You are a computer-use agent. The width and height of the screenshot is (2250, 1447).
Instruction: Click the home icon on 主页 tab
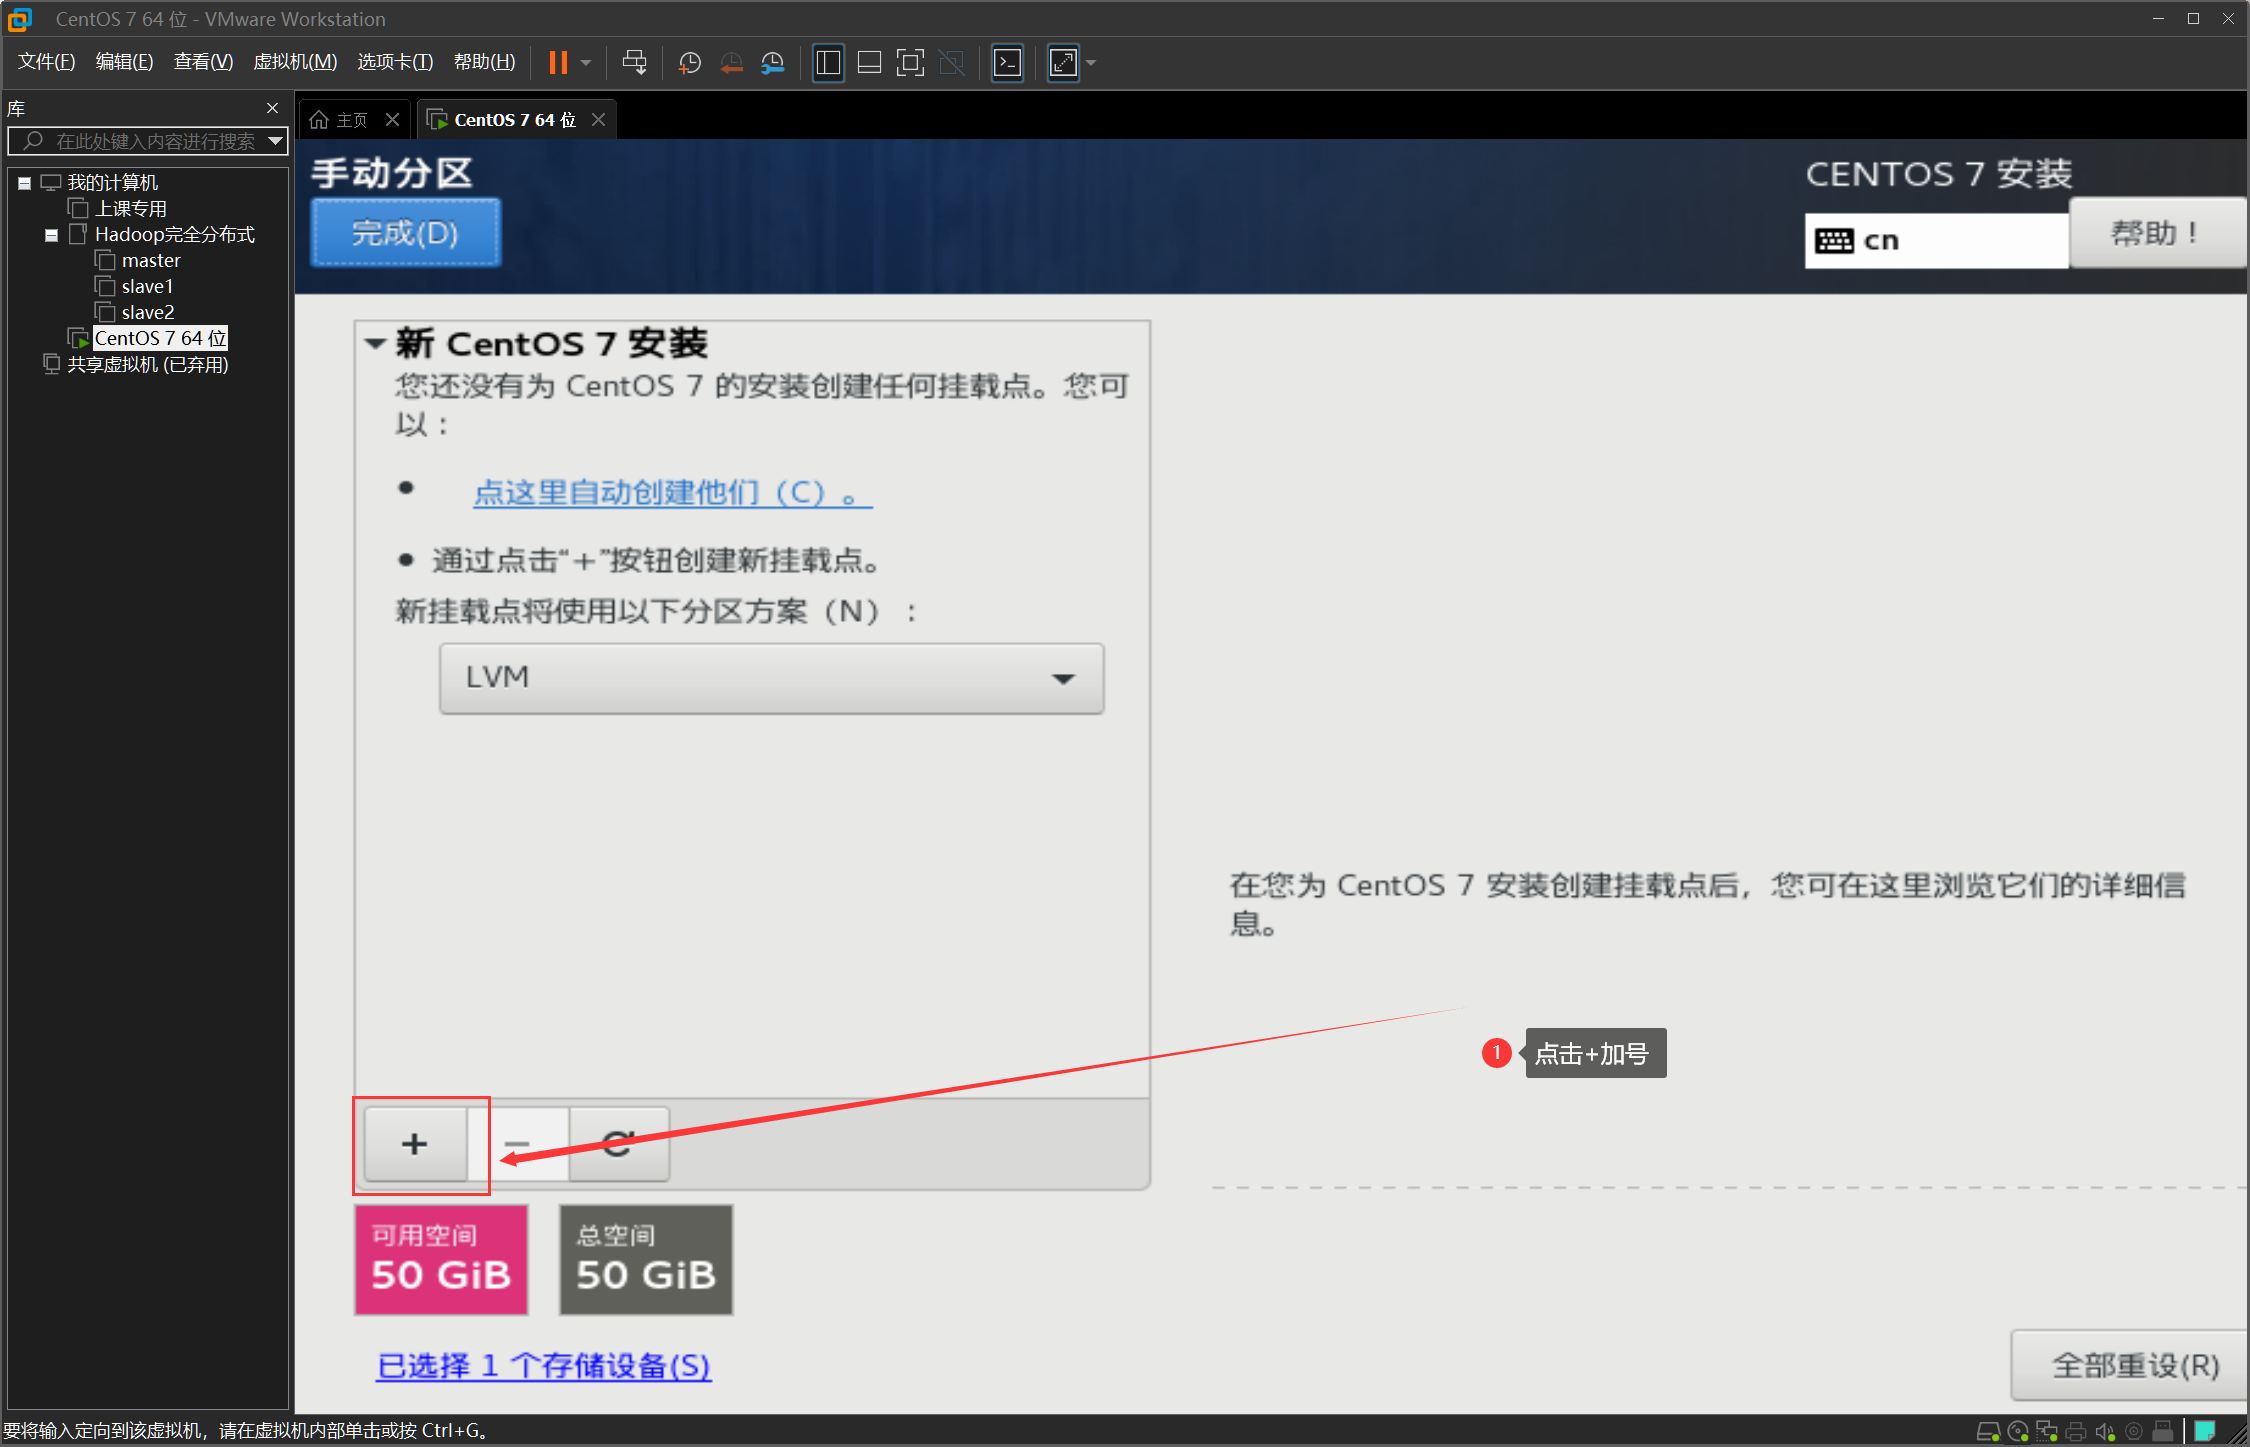(318, 120)
